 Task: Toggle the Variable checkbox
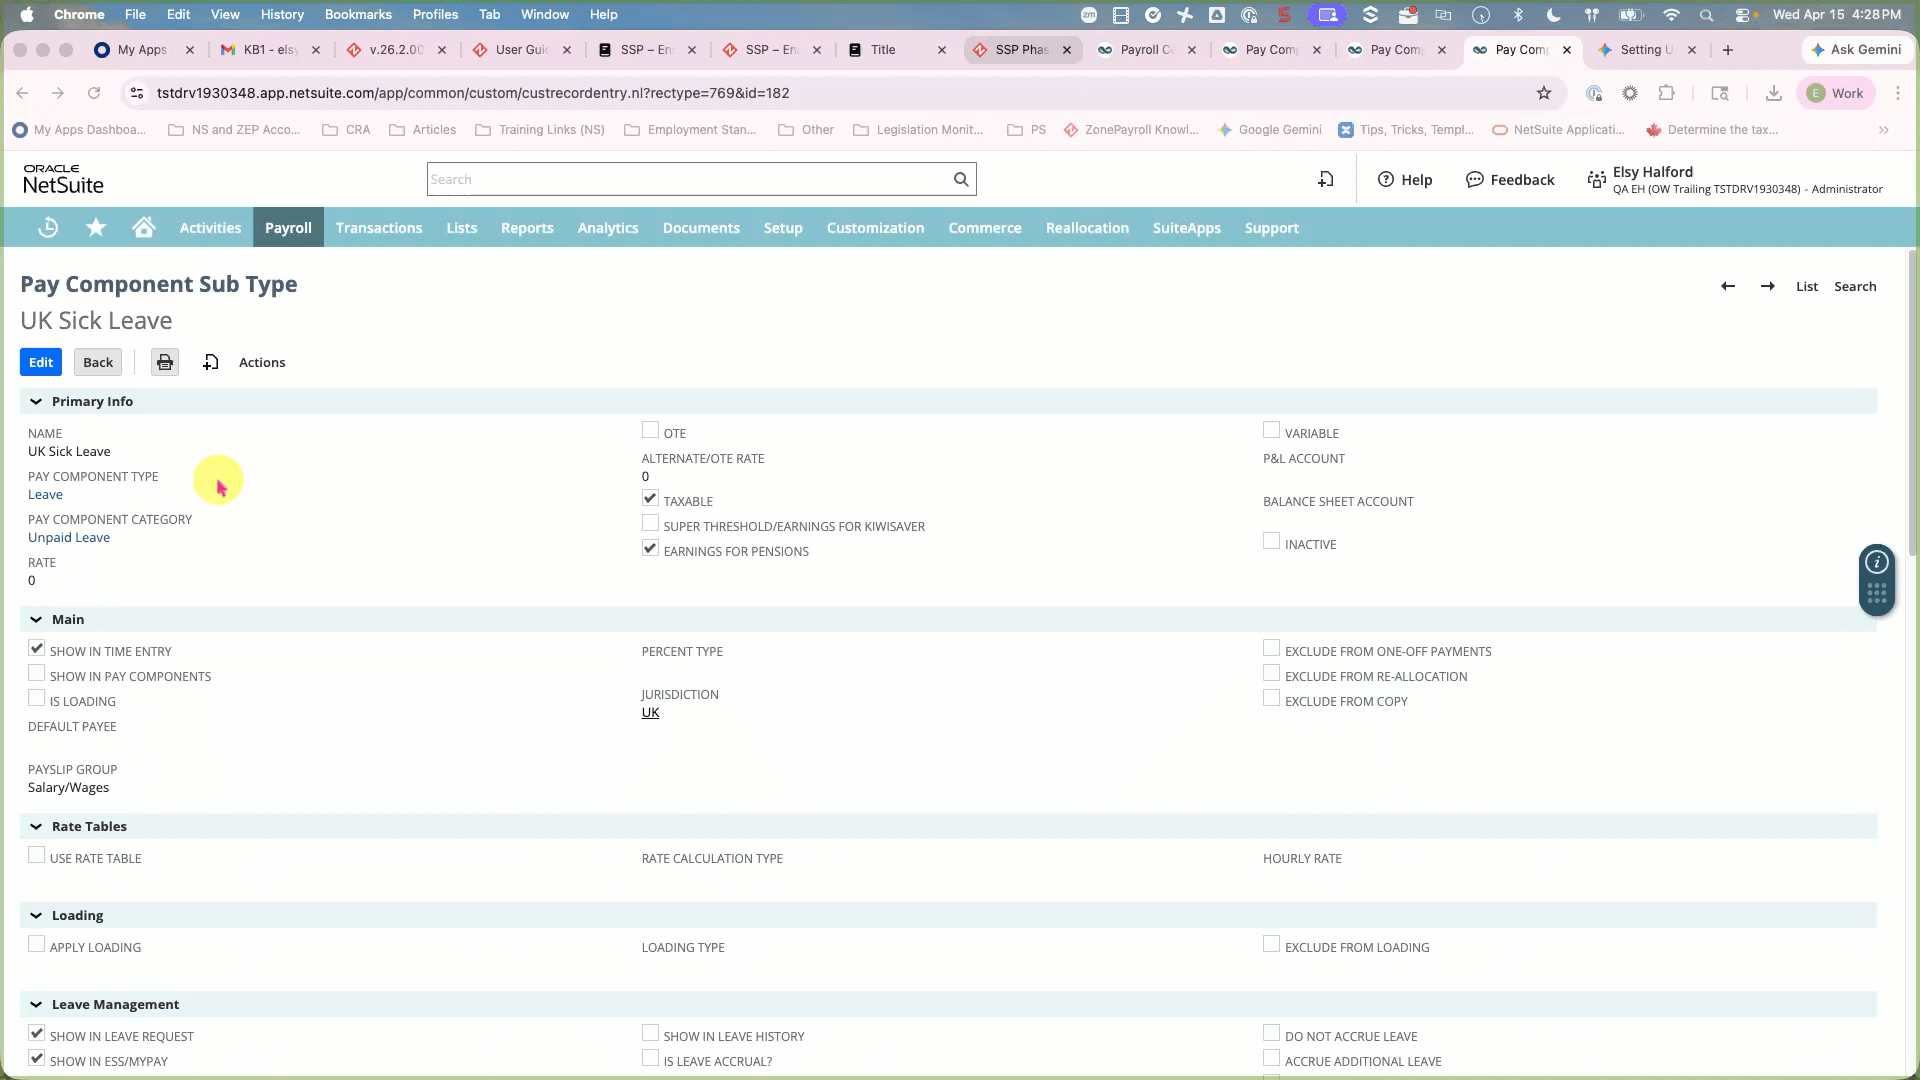point(1271,430)
